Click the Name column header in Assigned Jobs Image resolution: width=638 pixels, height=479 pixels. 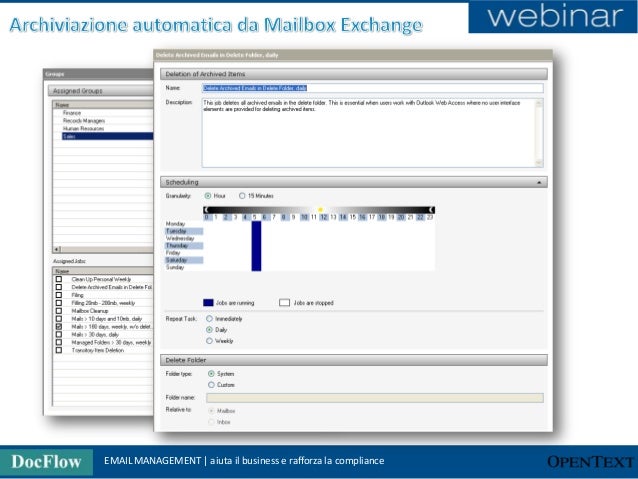click(103, 271)
